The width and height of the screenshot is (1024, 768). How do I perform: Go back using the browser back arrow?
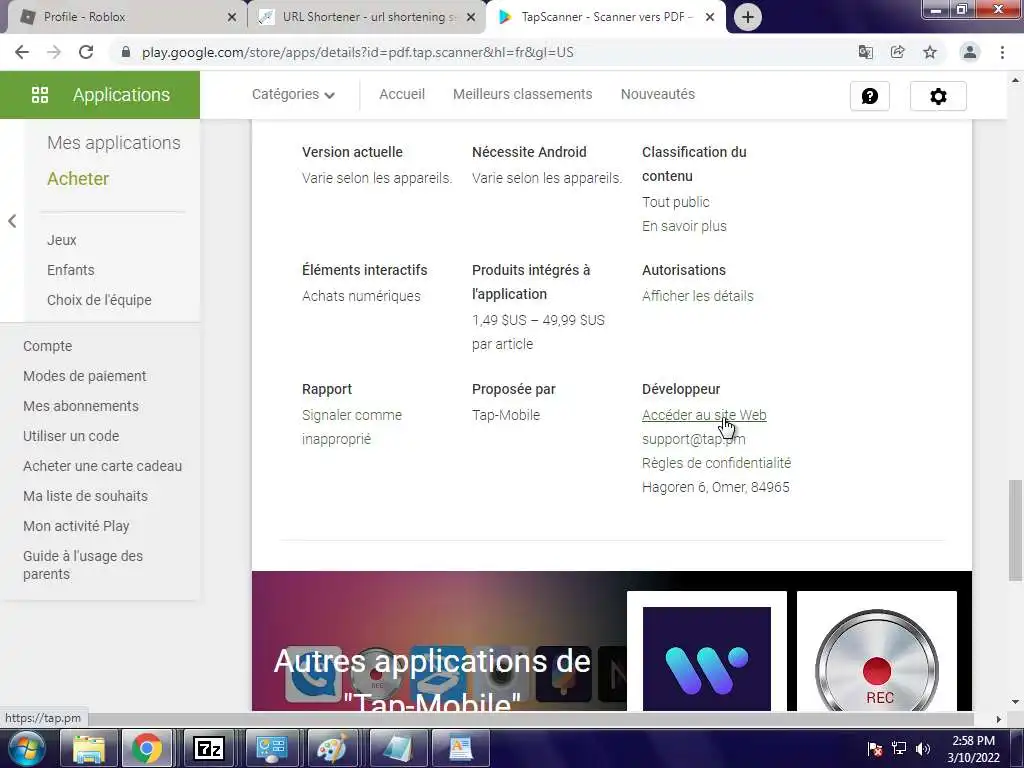[x=22, y=52]
